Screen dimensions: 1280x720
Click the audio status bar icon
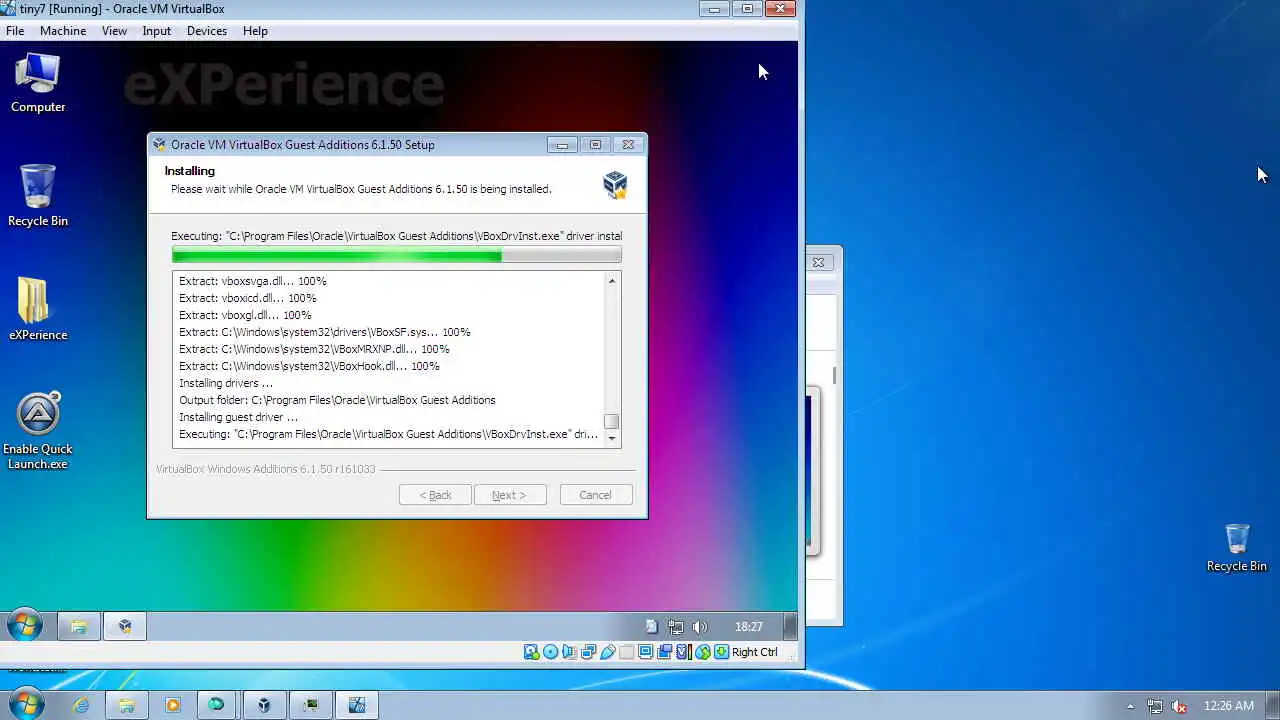(x=570, y=652)
